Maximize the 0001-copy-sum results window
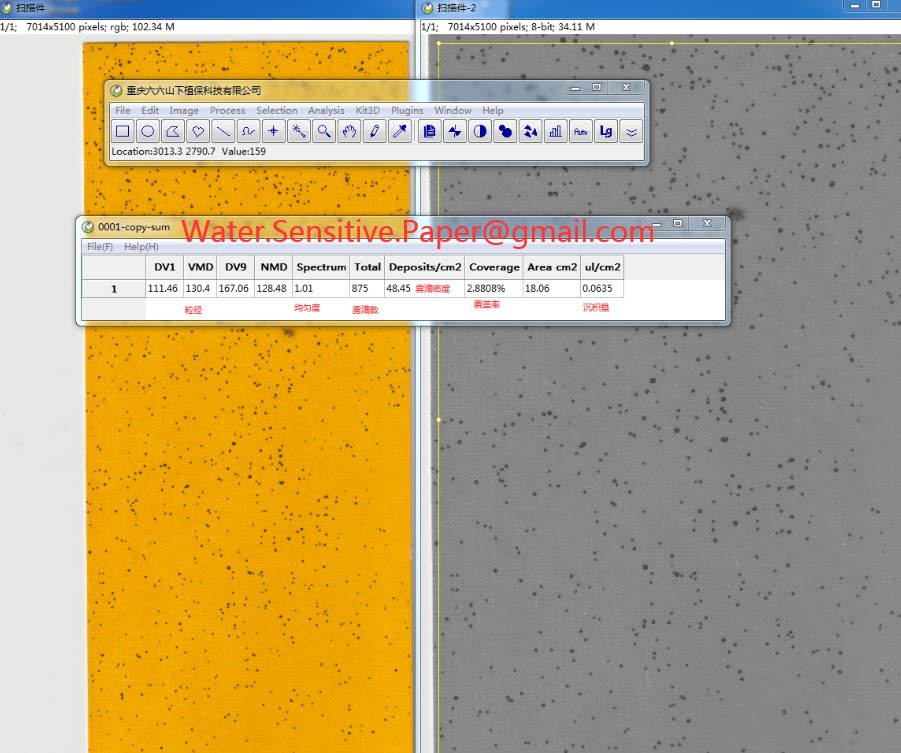 click(678, 223)
